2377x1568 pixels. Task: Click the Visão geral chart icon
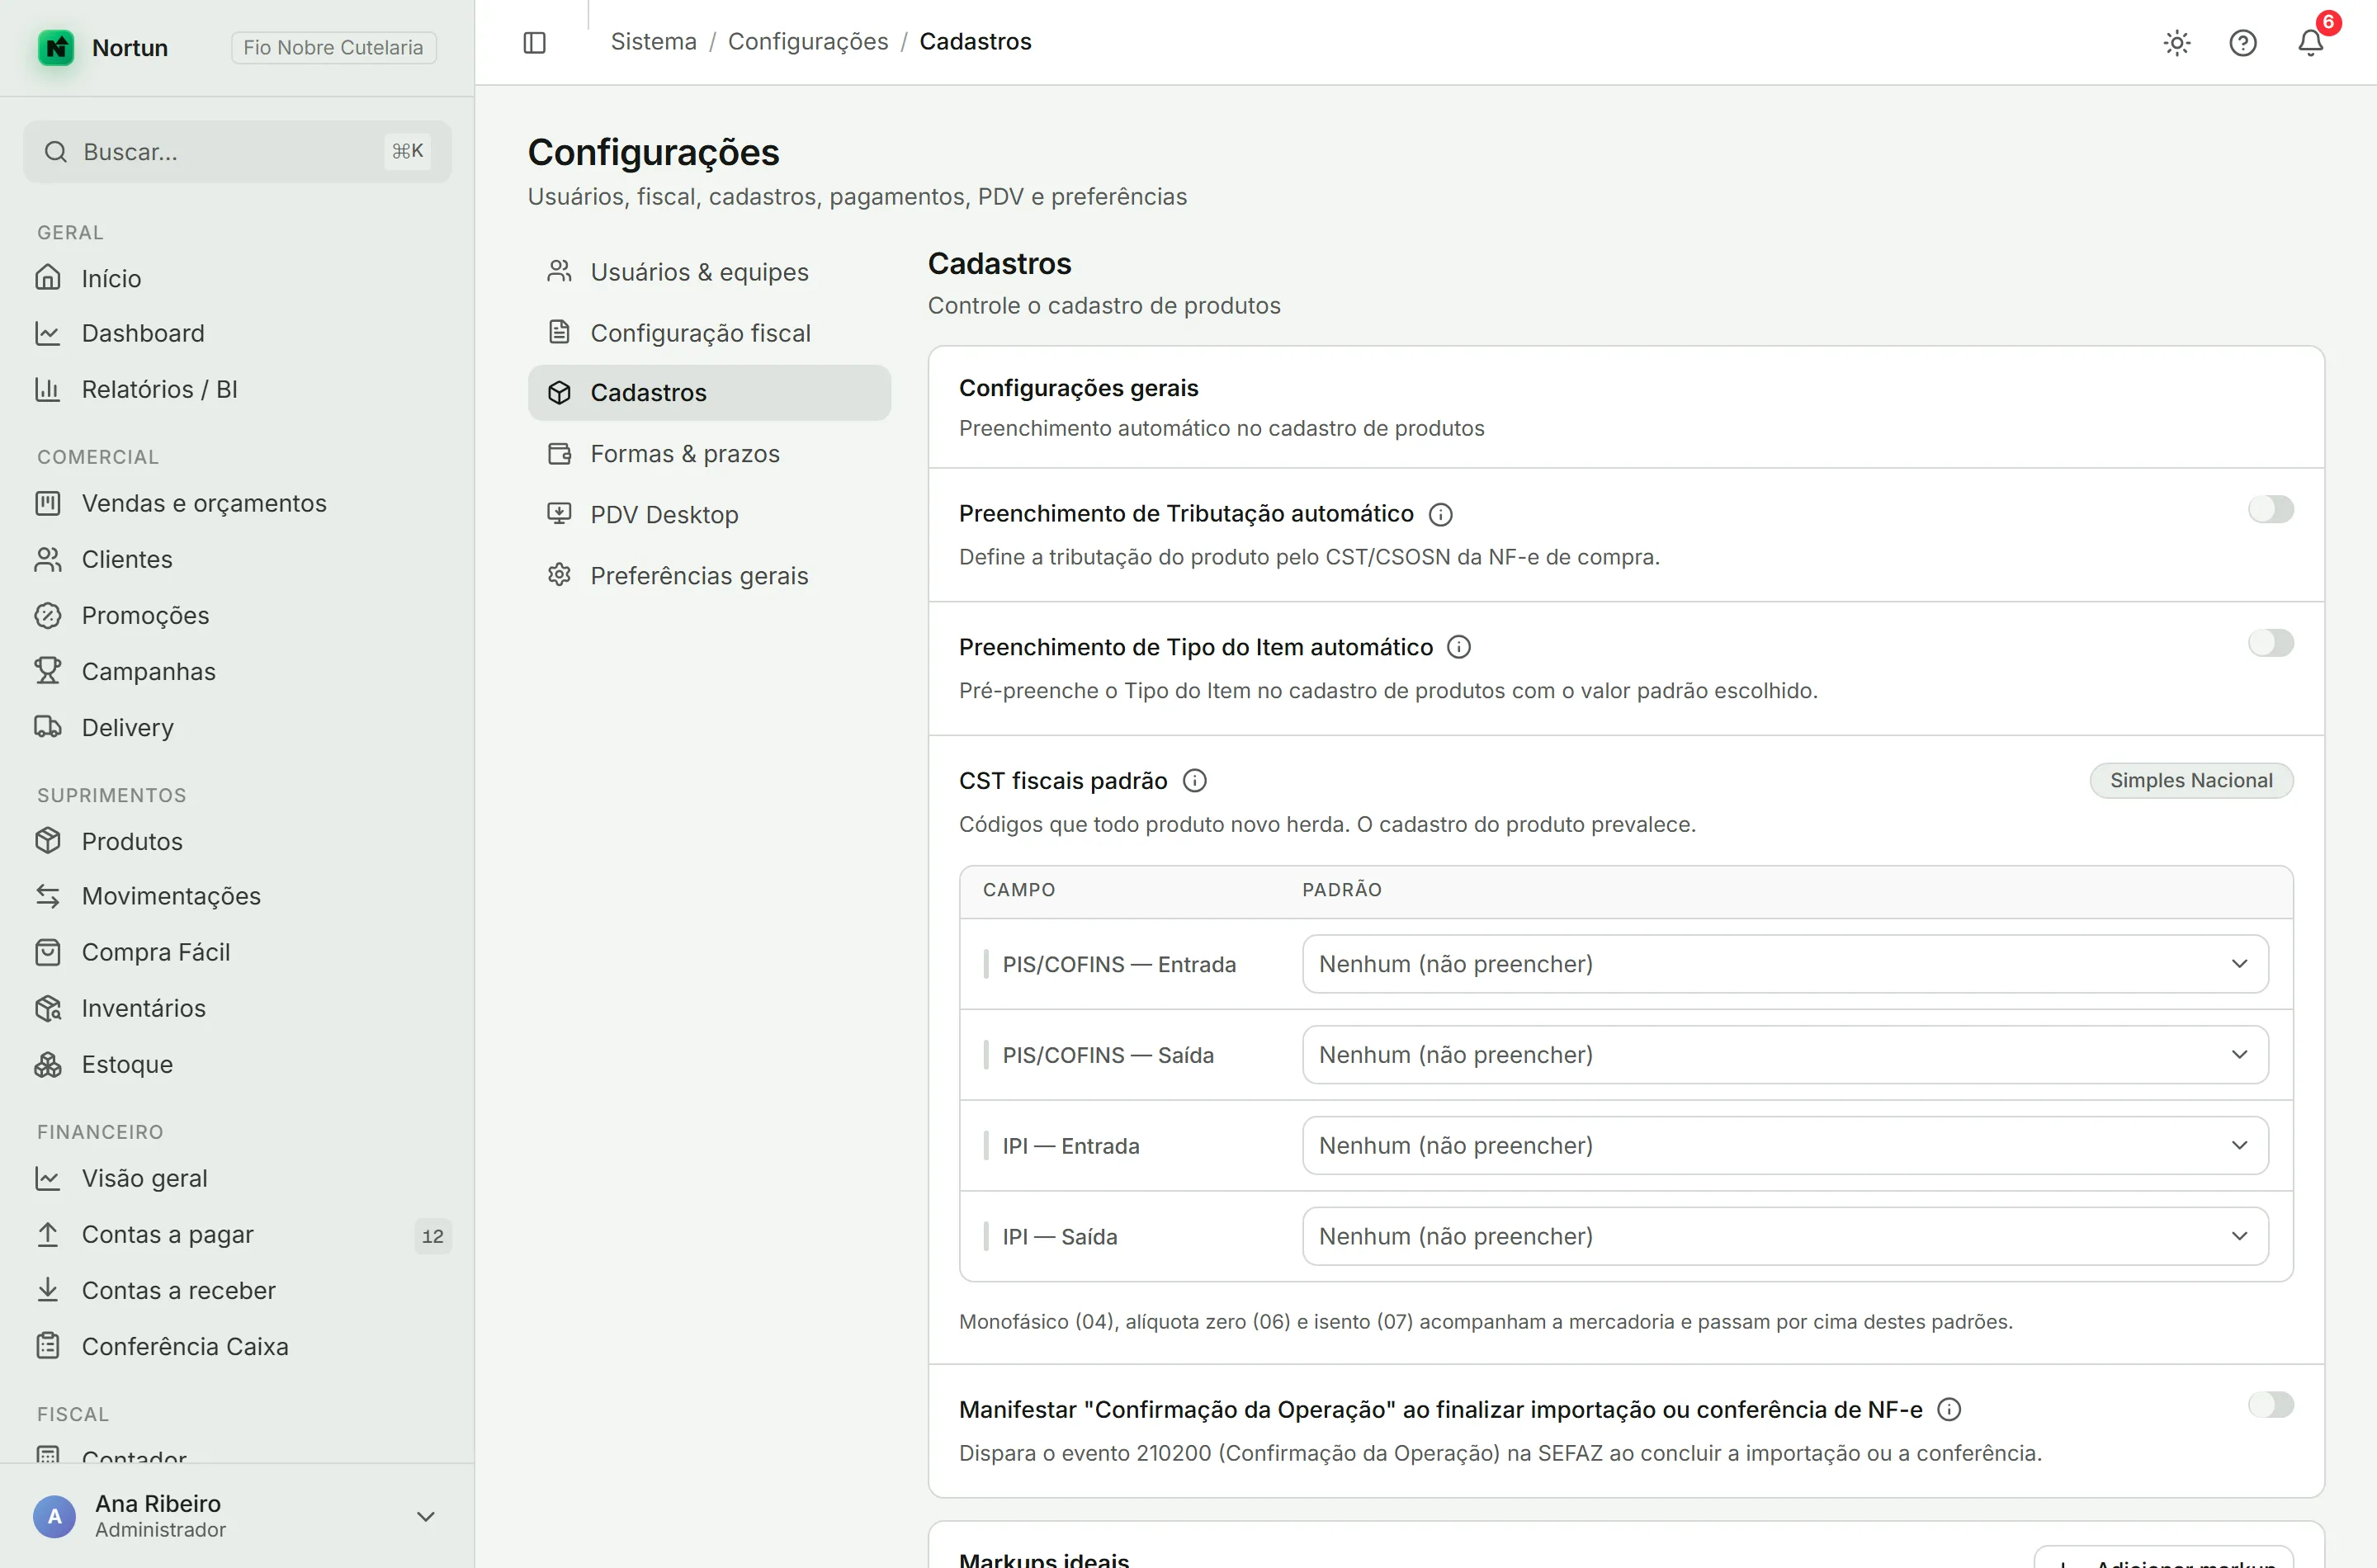(x=48, y=1178)
